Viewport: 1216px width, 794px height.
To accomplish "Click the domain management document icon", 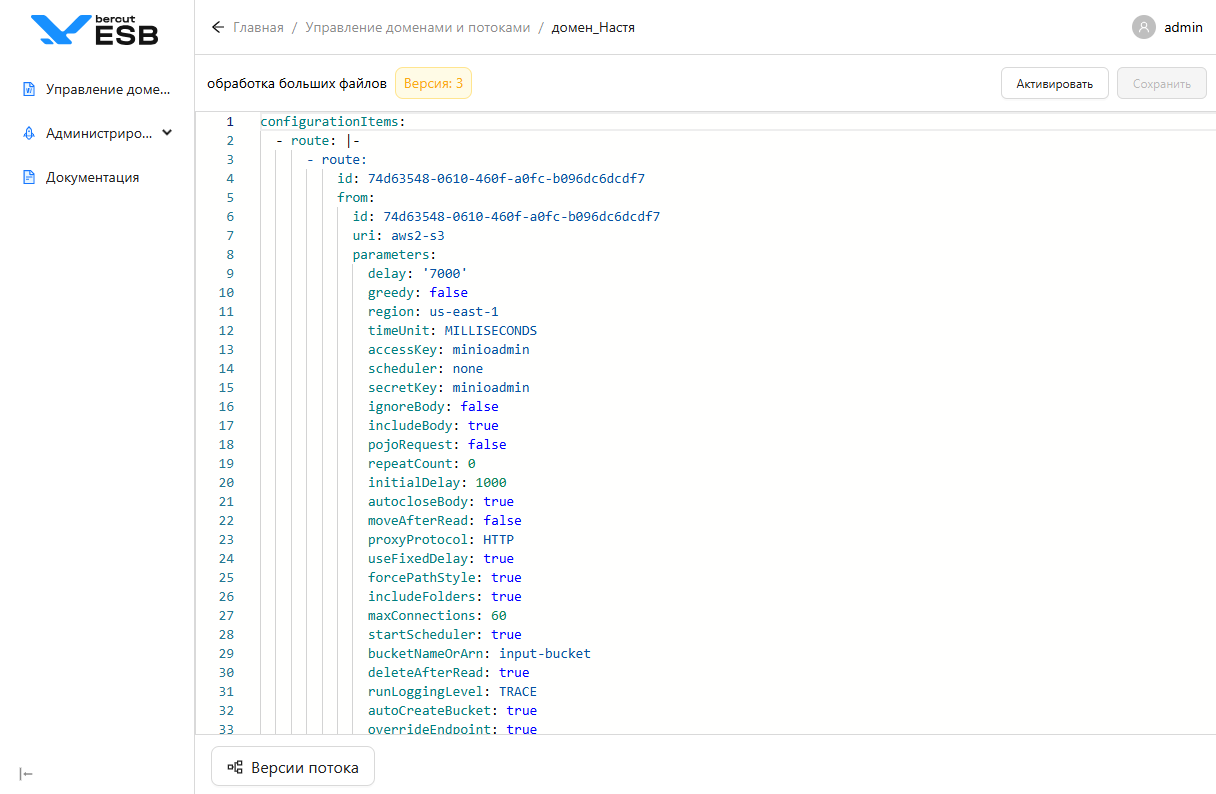I will pyautogui.click(x=29, y=89).
